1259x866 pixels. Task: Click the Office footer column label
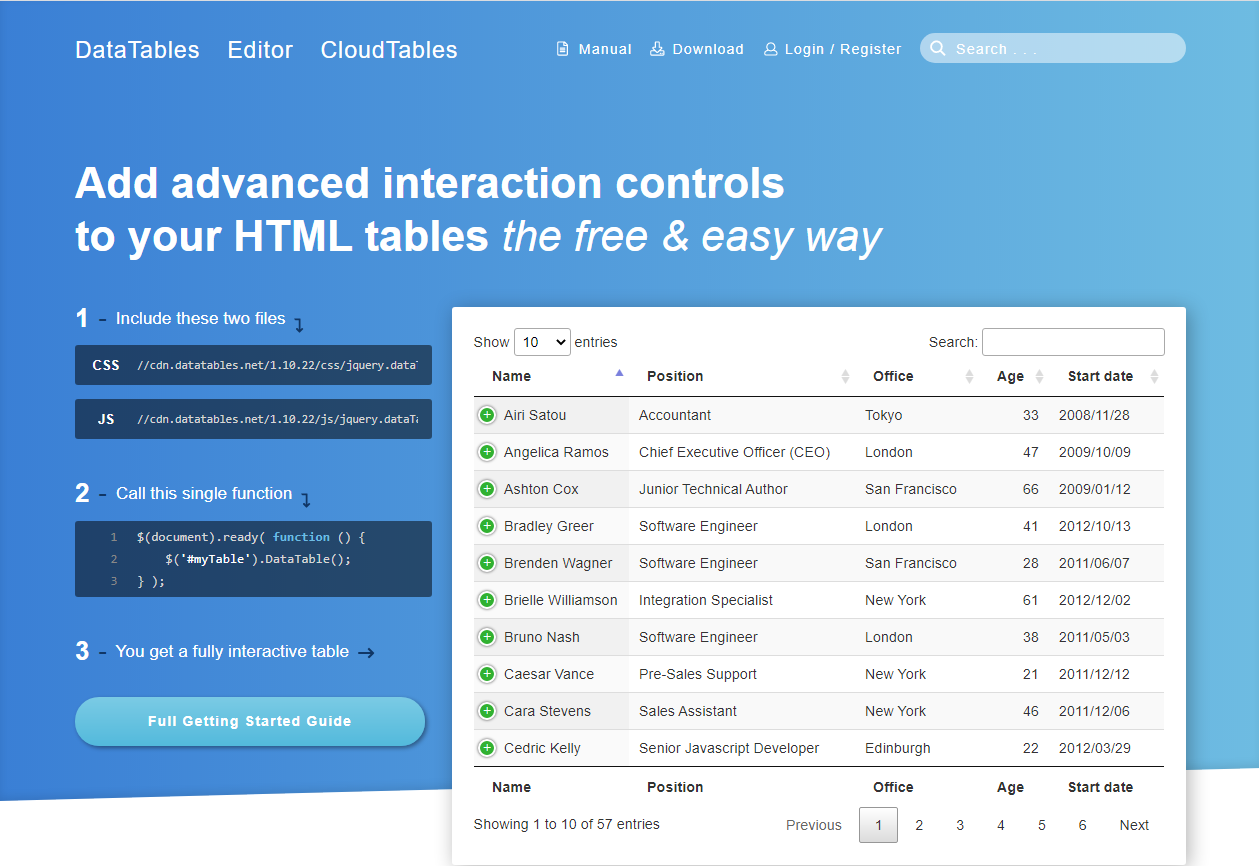[893, 787]
